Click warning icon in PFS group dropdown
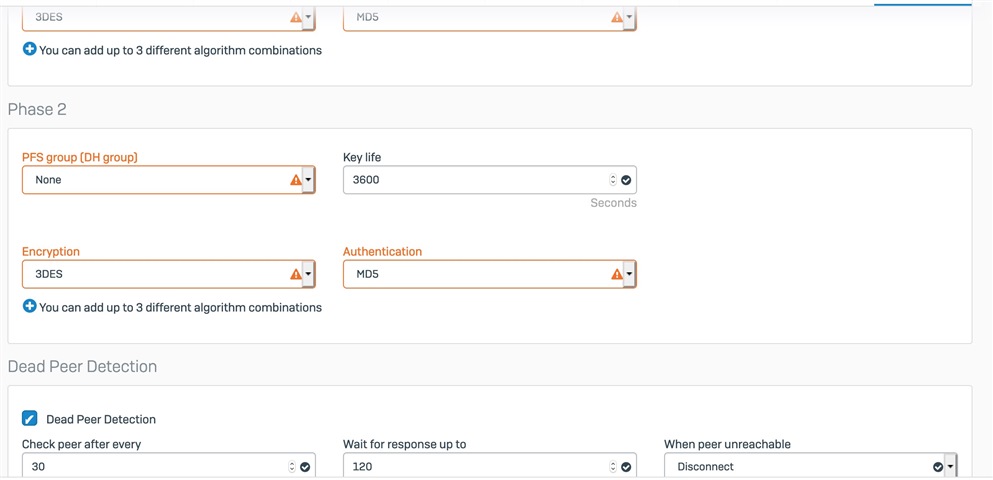Screen dimensions: 993x480 (296, 180)
